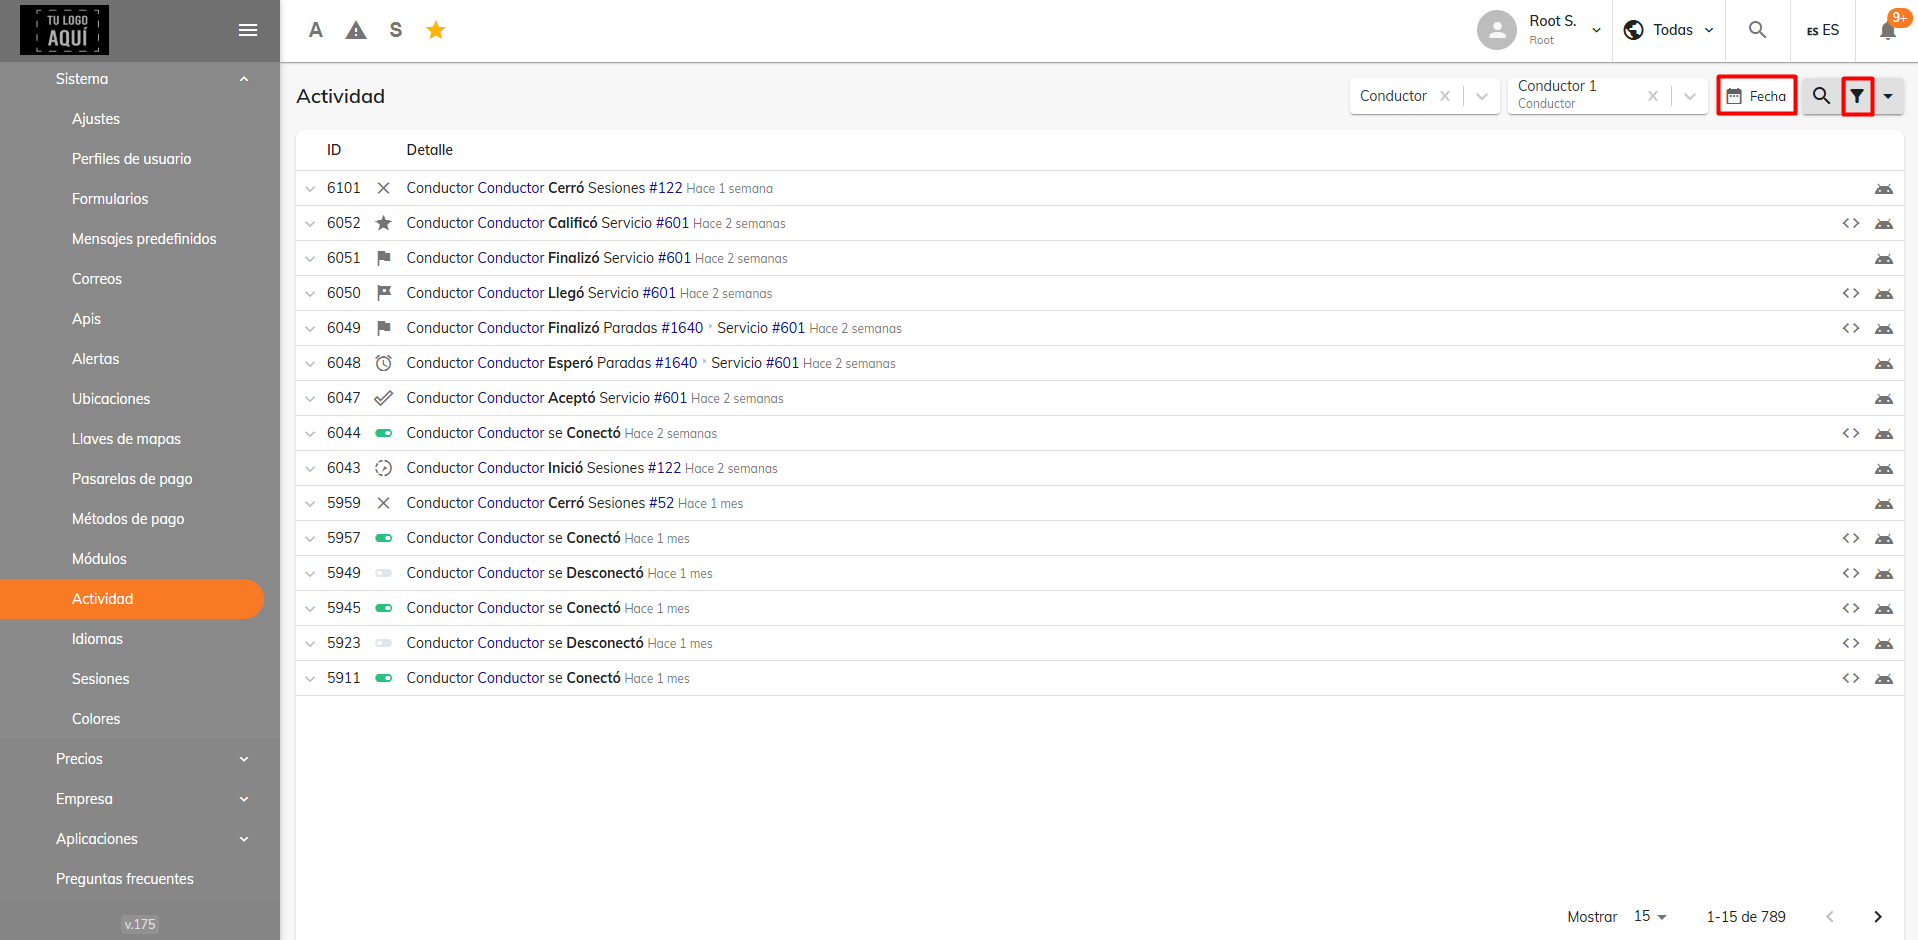This screenshot has width=1918, height=940.
Task: Click the close X icon on row 6101
Action: pos(383,188)
